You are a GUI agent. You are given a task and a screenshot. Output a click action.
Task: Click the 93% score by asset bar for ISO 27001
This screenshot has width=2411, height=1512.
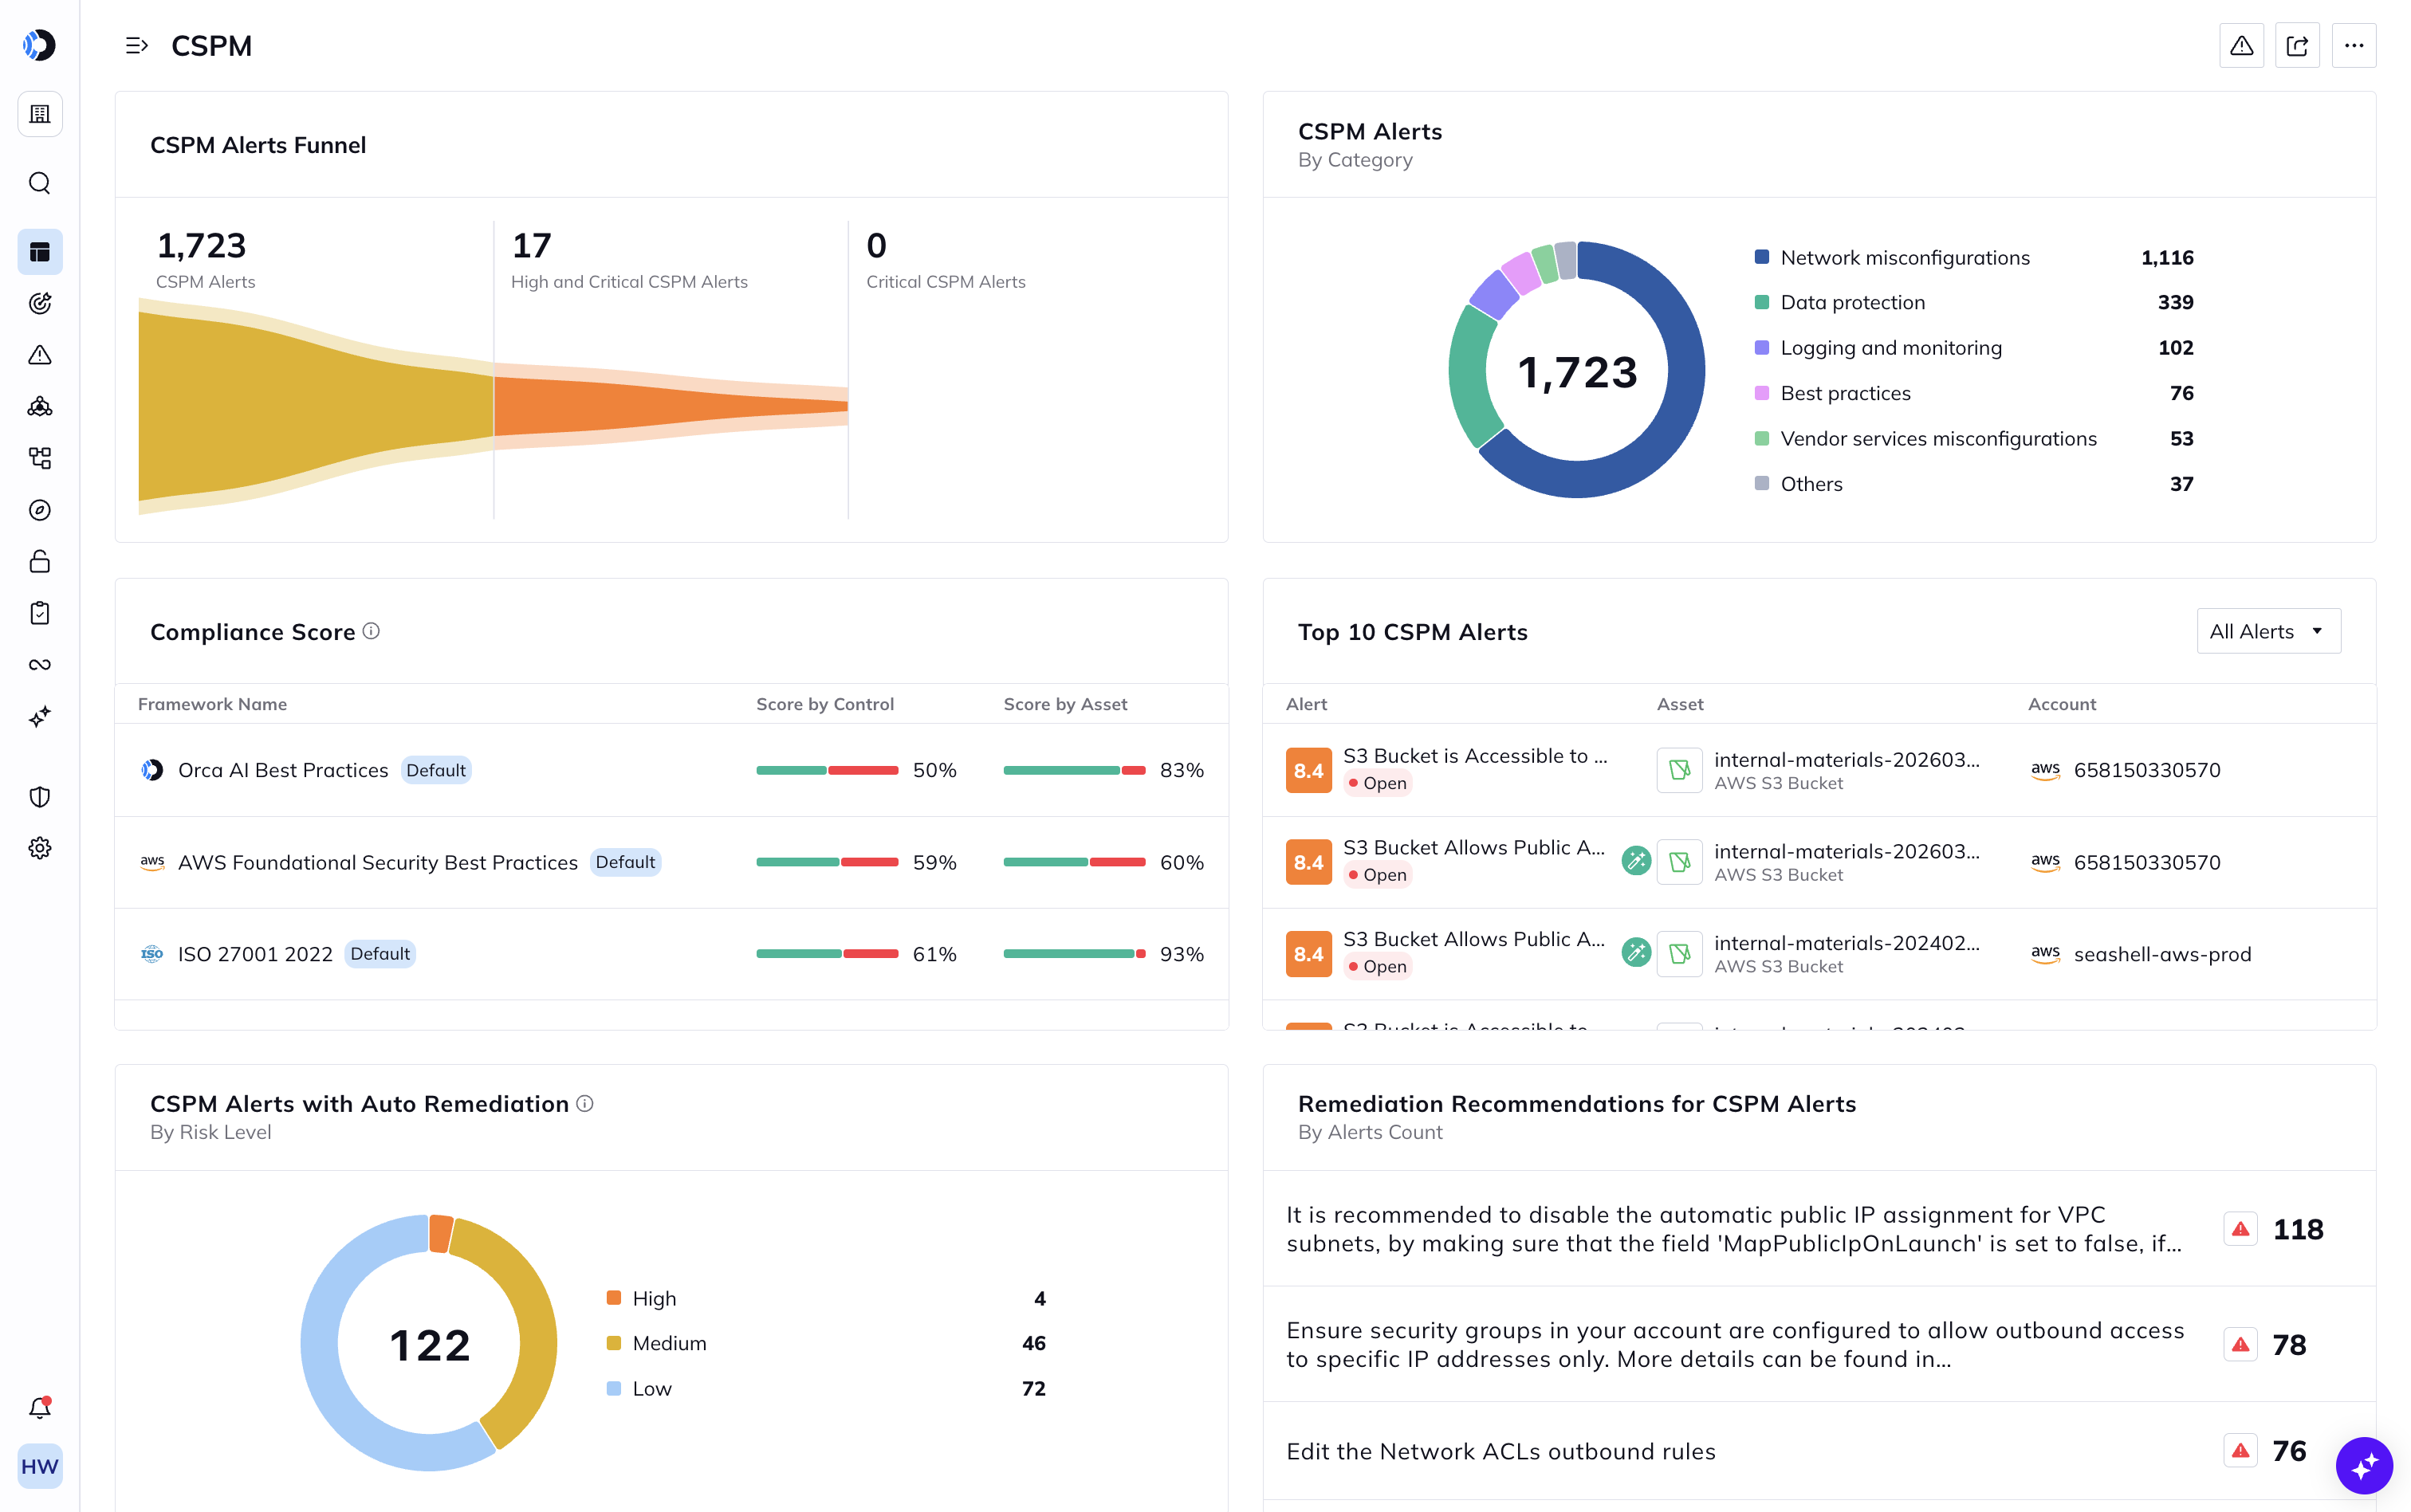tap(1074, 954)
